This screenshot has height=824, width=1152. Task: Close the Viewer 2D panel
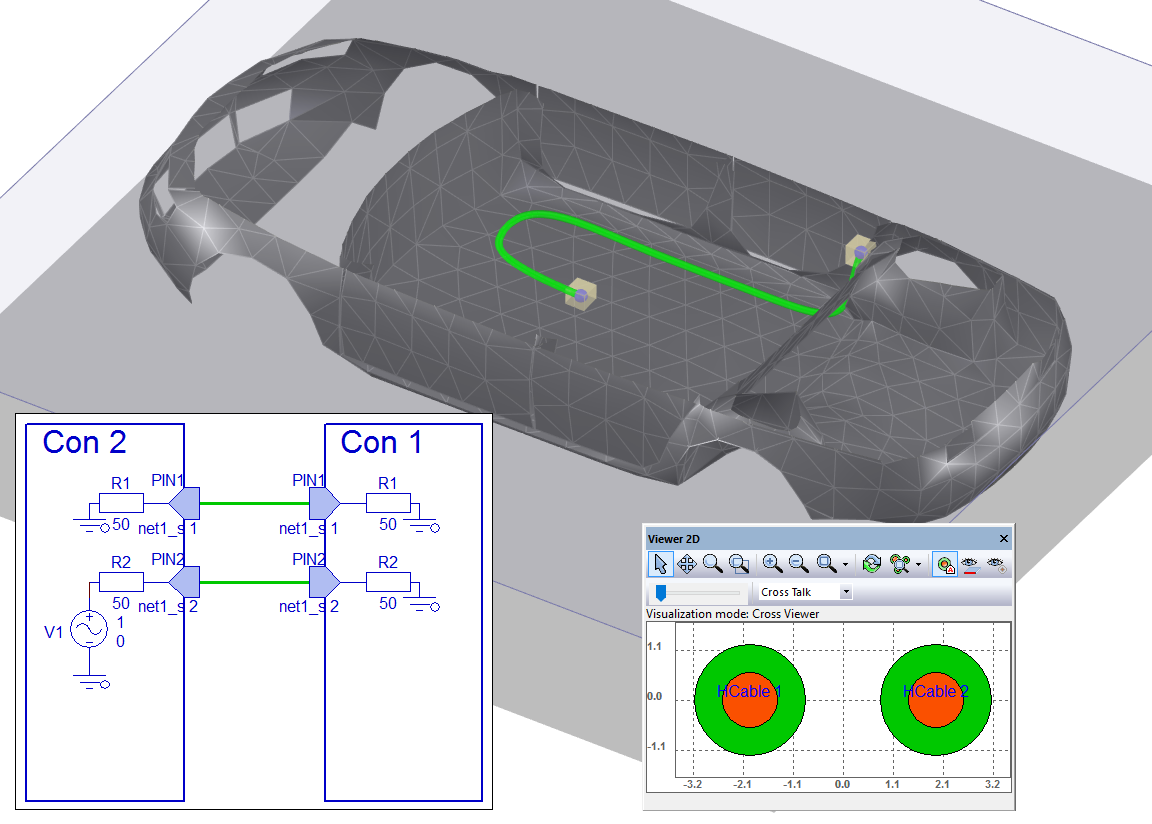pos(1004,538)
